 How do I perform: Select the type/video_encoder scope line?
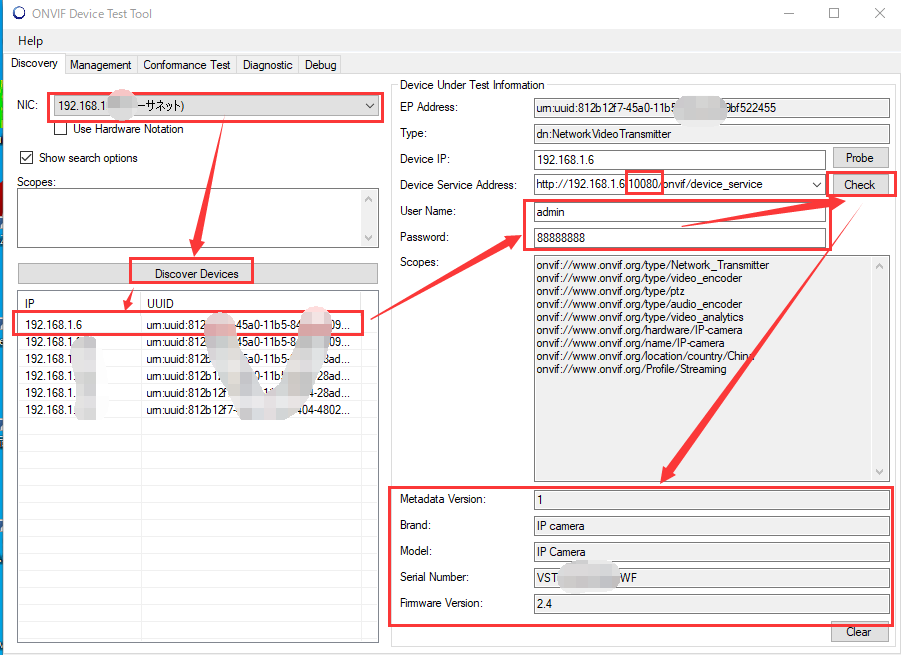(x=639, y=278)
